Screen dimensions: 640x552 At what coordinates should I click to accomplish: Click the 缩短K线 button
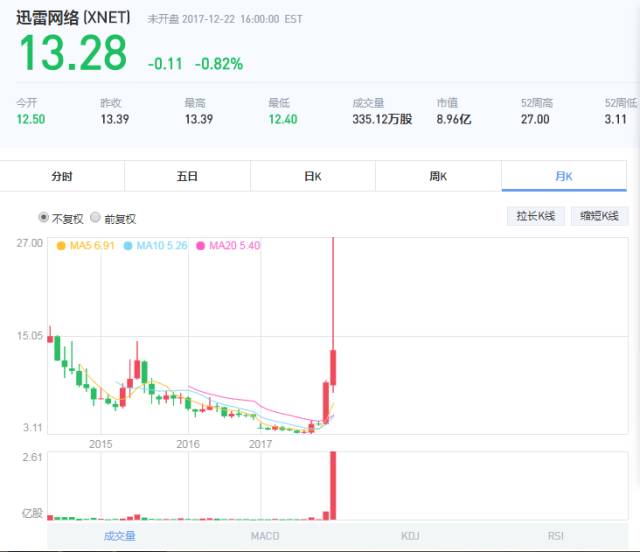(x=599, y=216)
